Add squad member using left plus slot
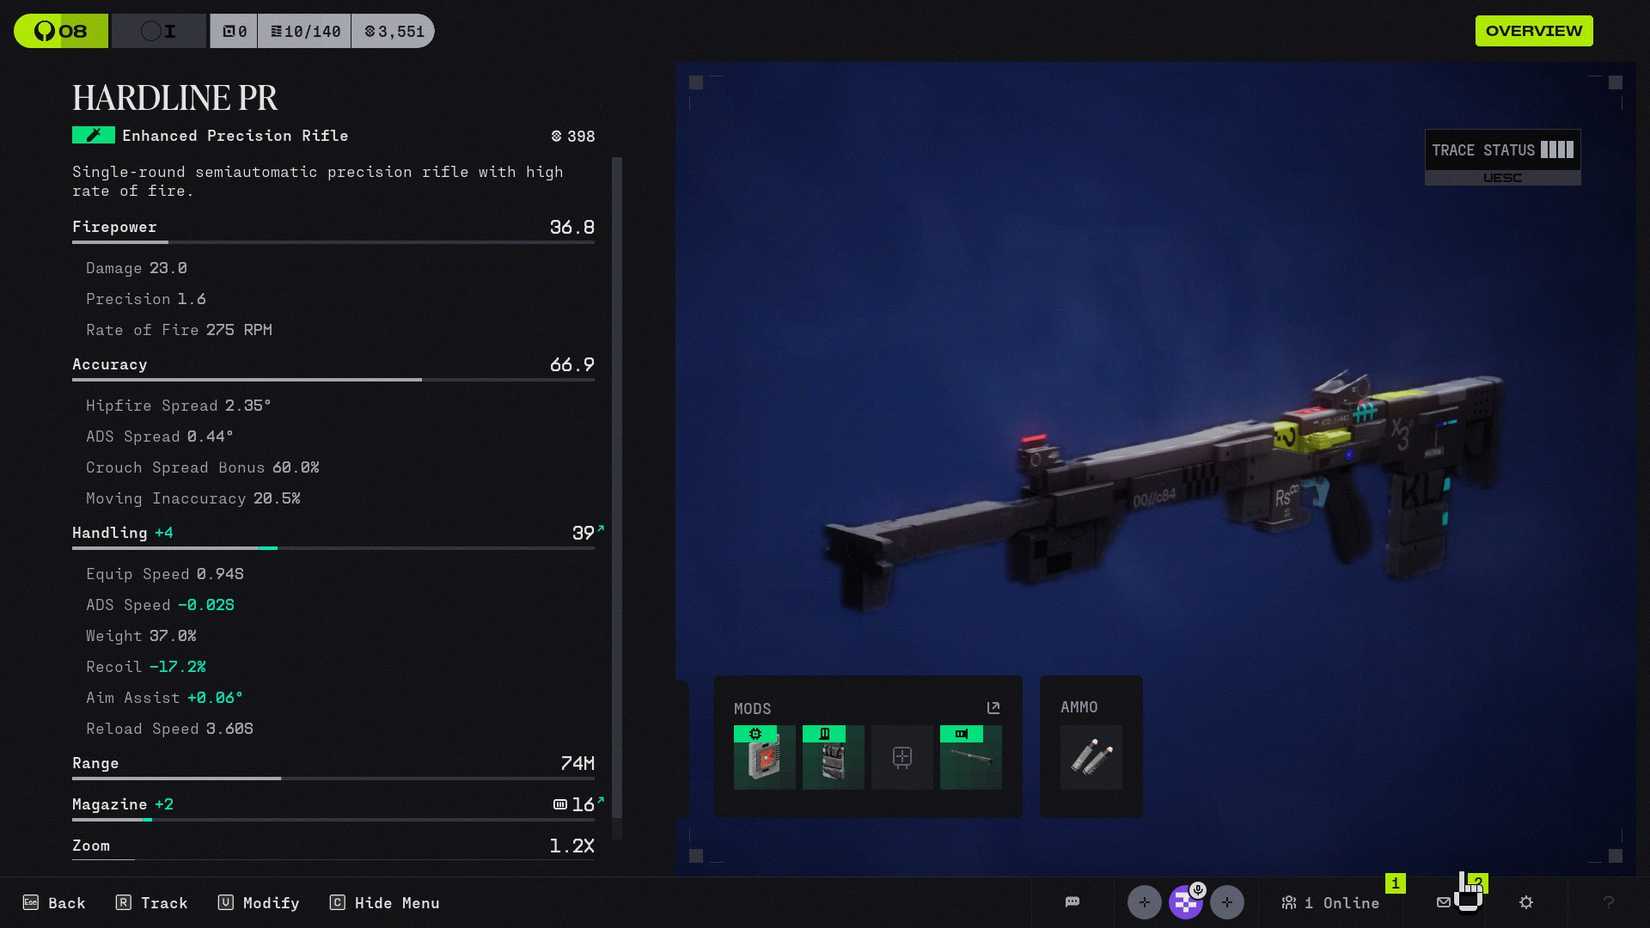This screenshot has height=928, width=1650. click(1144, 902)
